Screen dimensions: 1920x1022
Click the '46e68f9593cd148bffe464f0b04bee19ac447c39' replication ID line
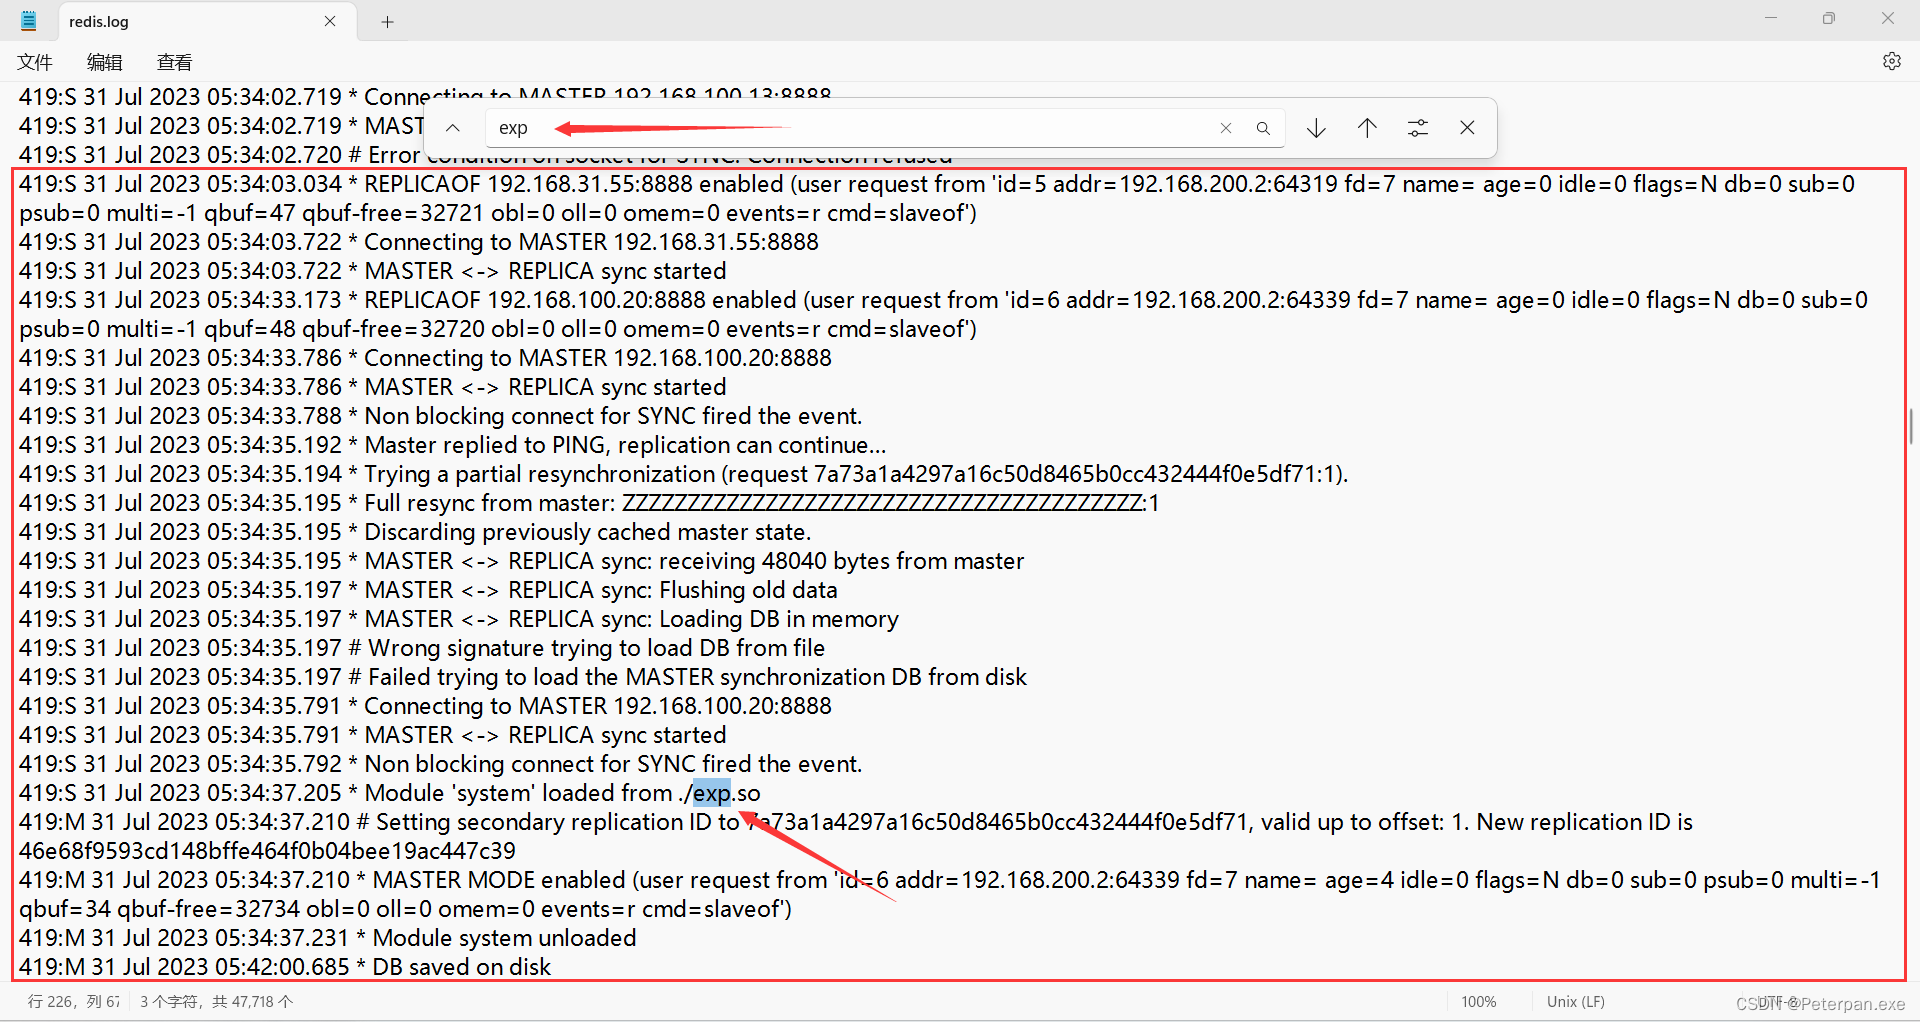[267, 851]
